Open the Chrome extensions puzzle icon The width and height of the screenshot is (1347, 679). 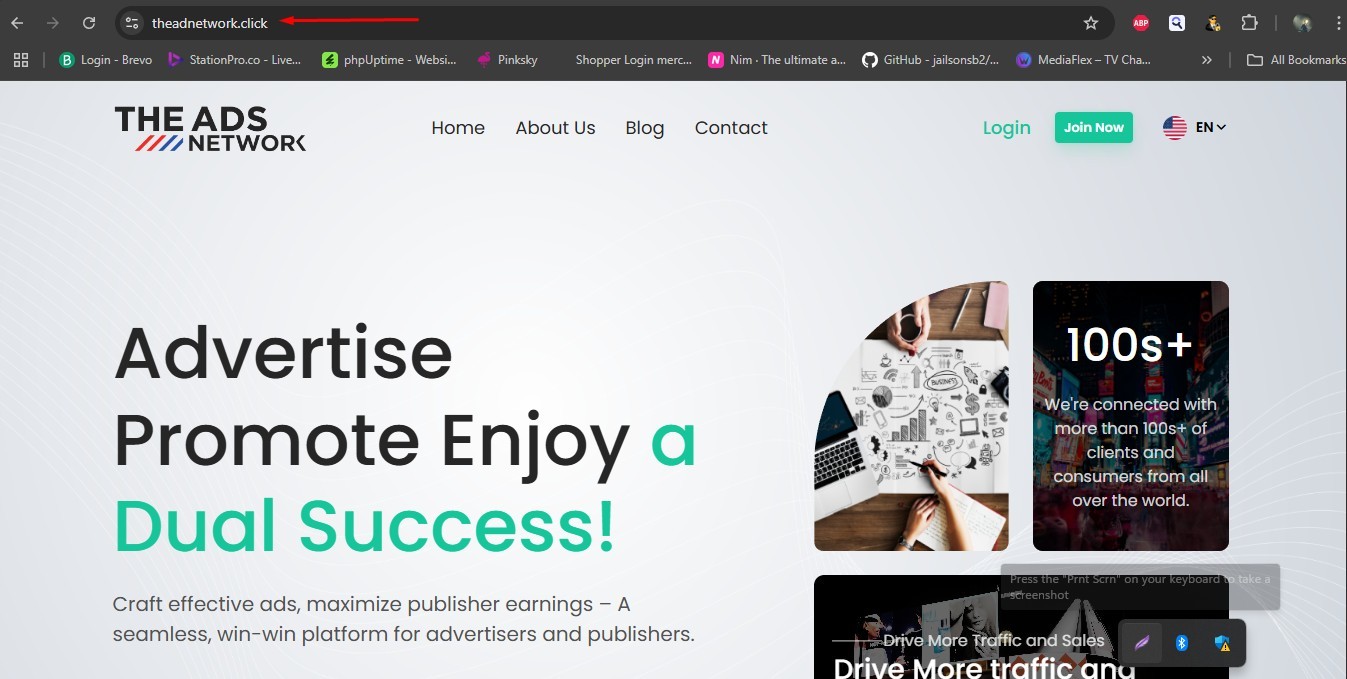(x=1249, y=23)
